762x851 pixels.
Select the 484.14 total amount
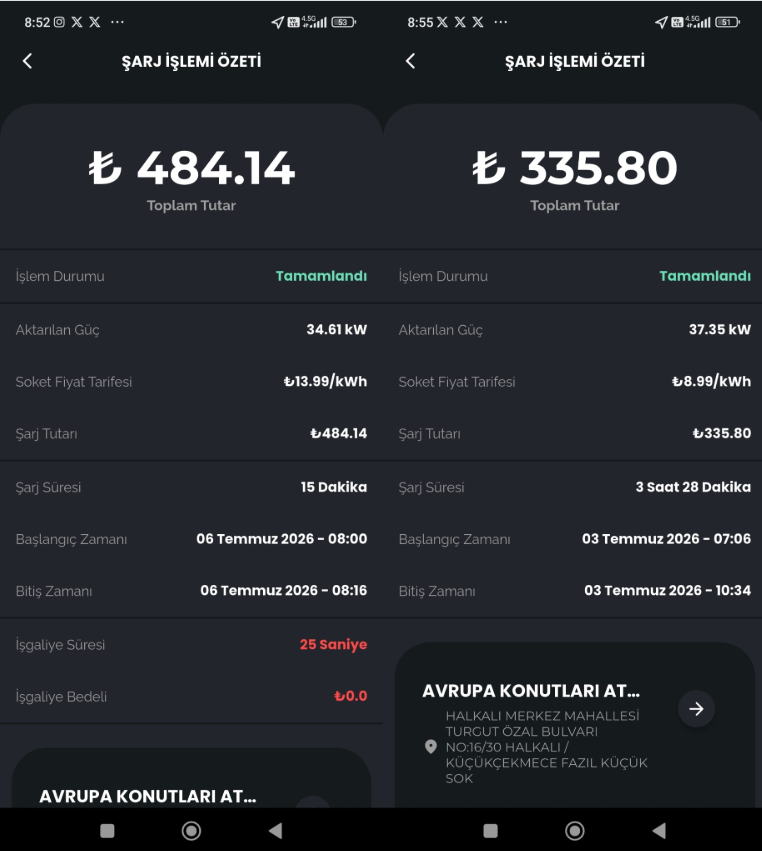click(192, 168)
